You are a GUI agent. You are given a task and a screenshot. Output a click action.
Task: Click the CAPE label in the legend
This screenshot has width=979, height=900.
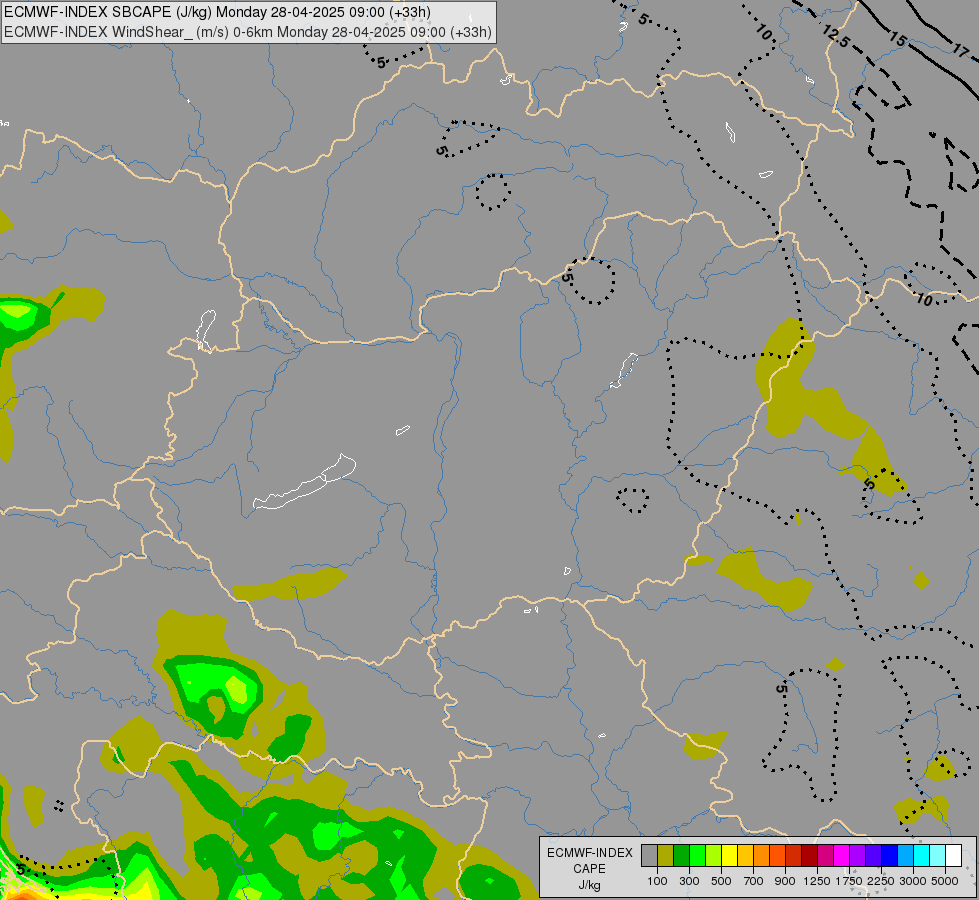589,869
